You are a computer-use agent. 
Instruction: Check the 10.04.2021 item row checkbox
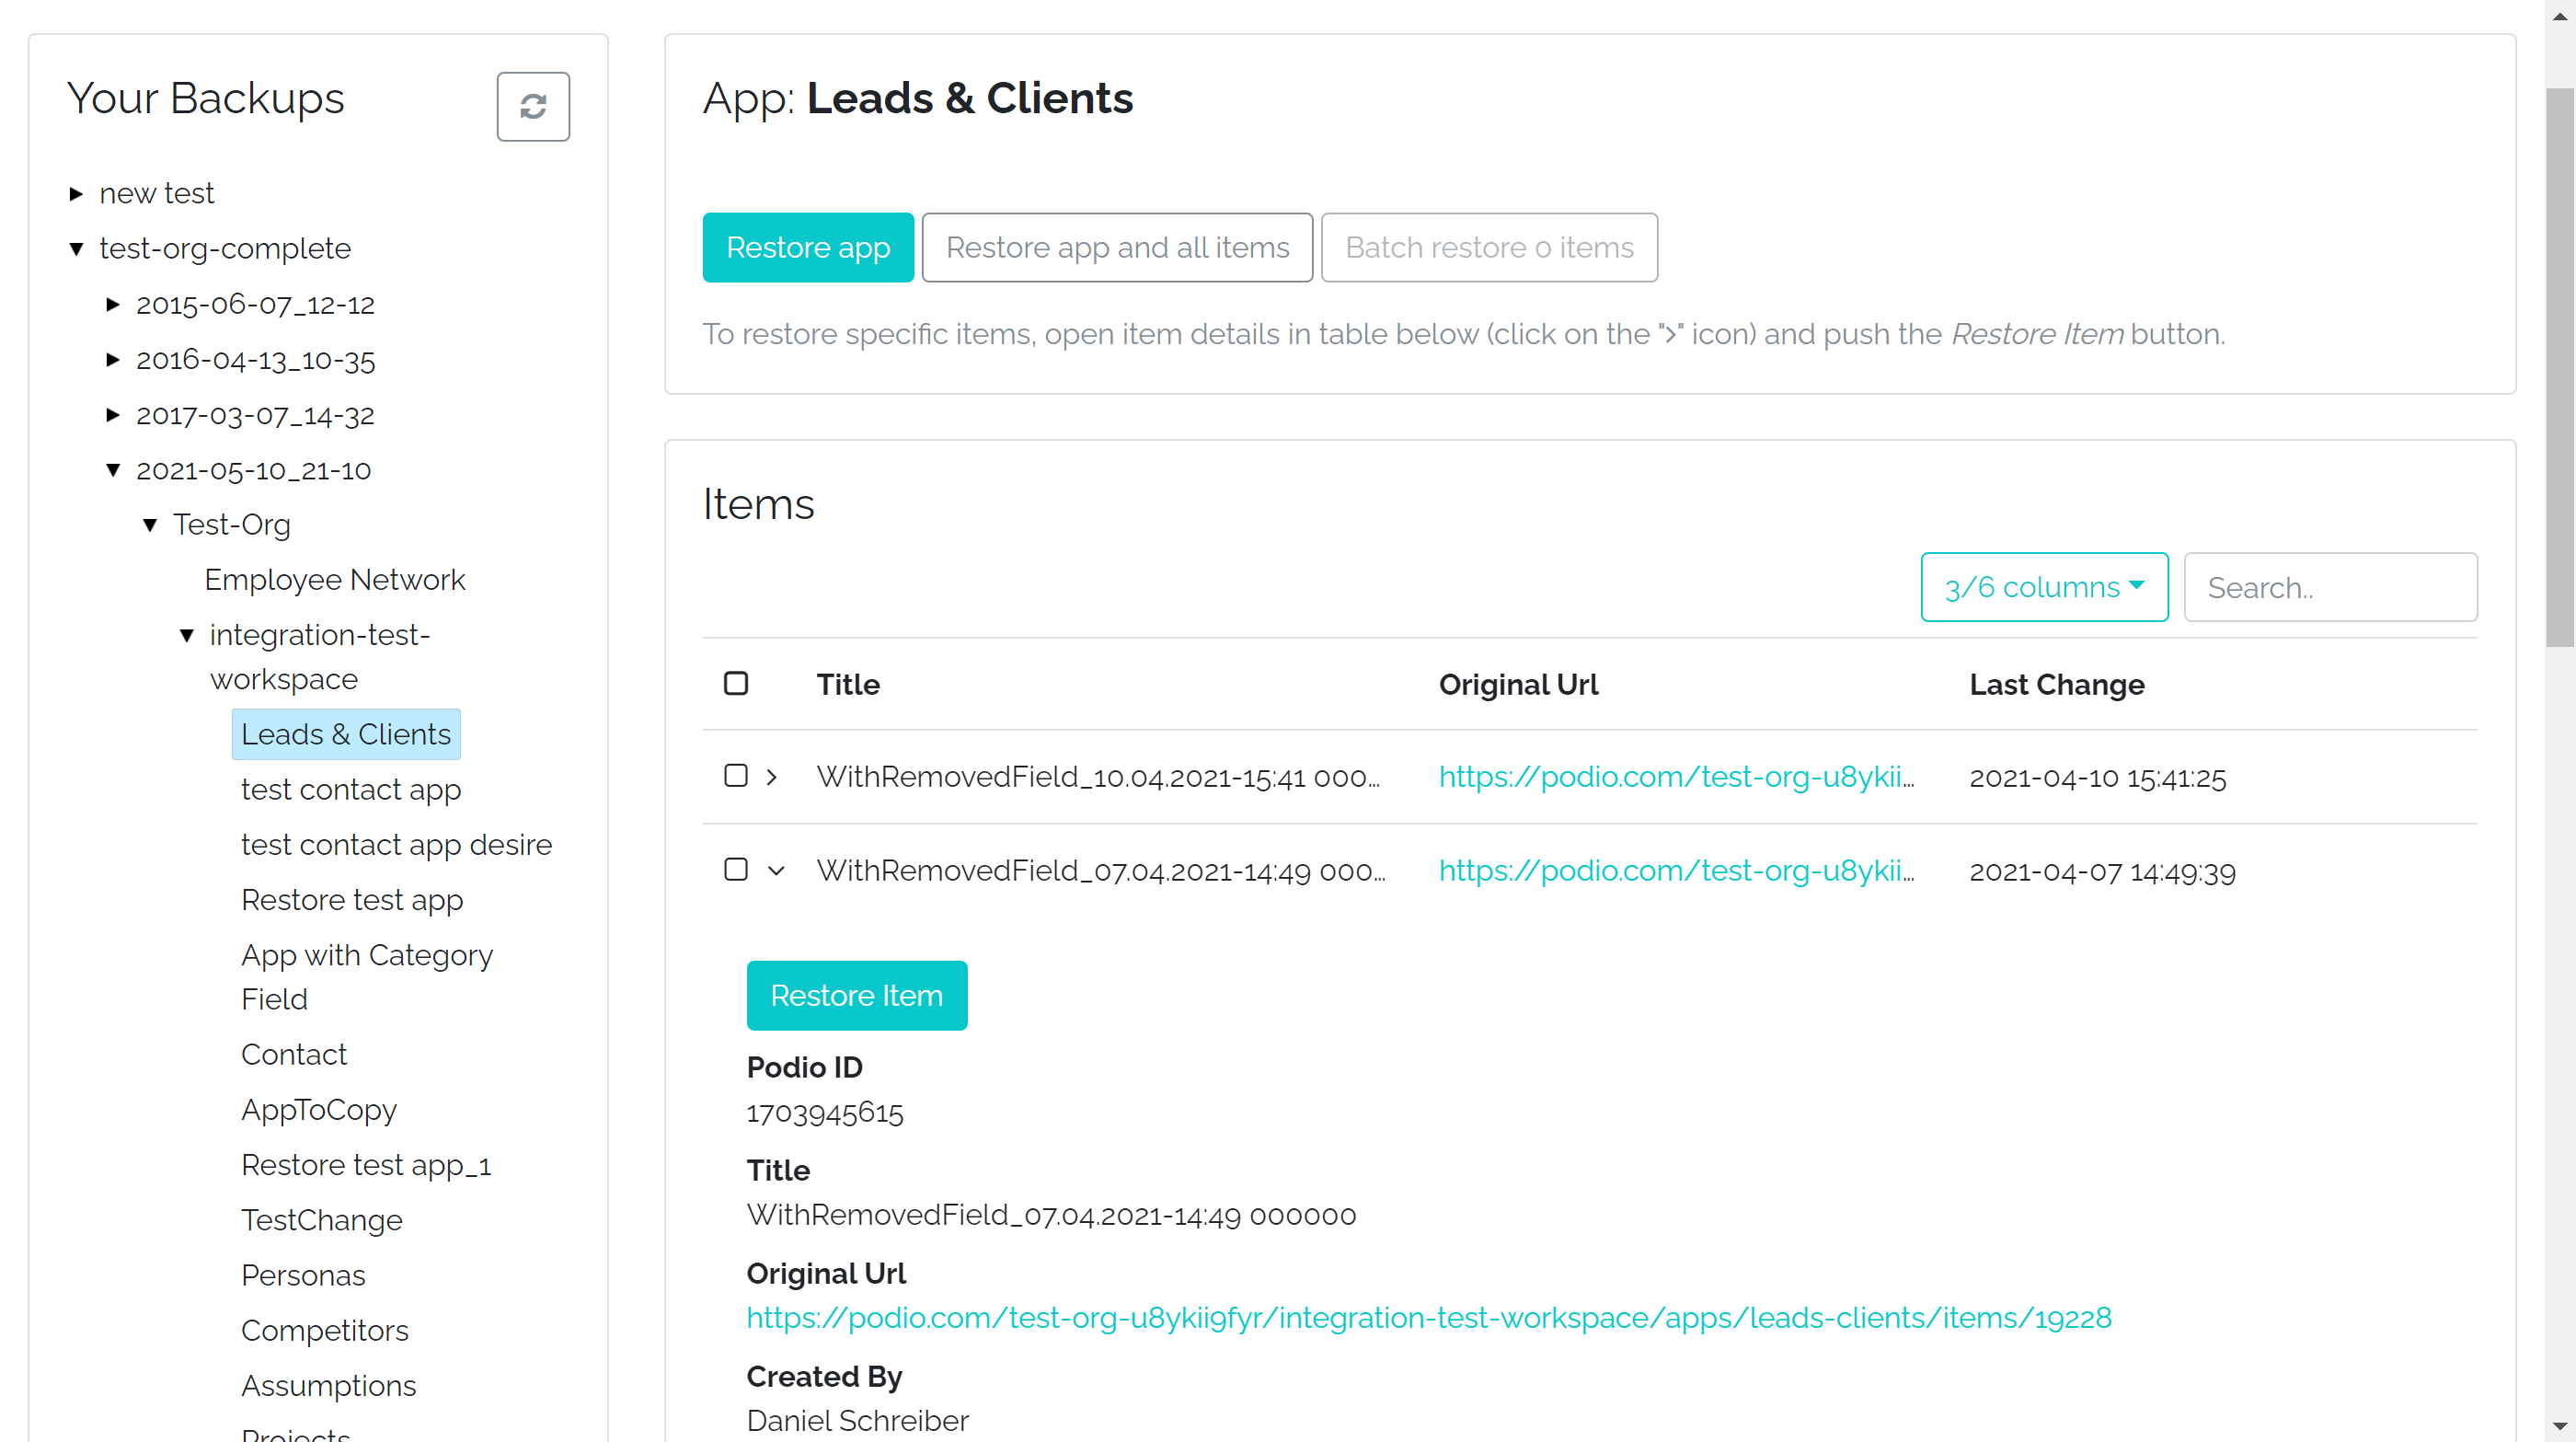point(736,777)
